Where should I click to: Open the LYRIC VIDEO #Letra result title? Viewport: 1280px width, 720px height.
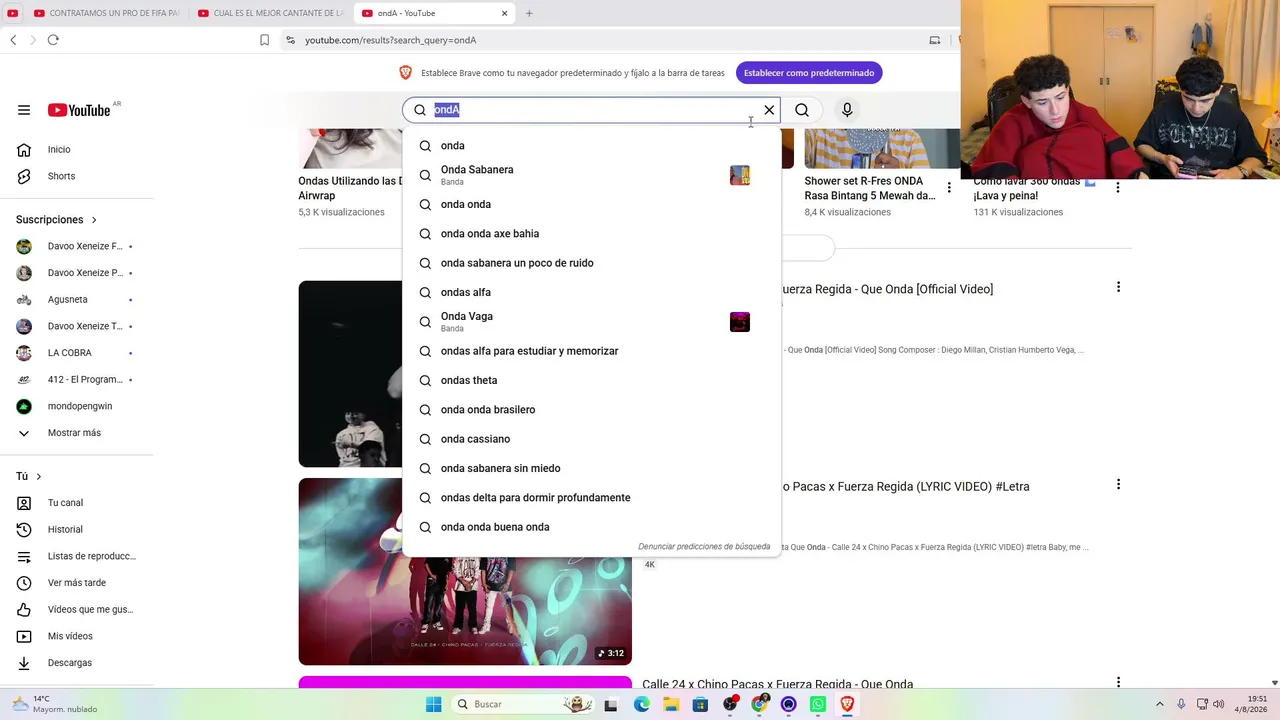point(906,486)
